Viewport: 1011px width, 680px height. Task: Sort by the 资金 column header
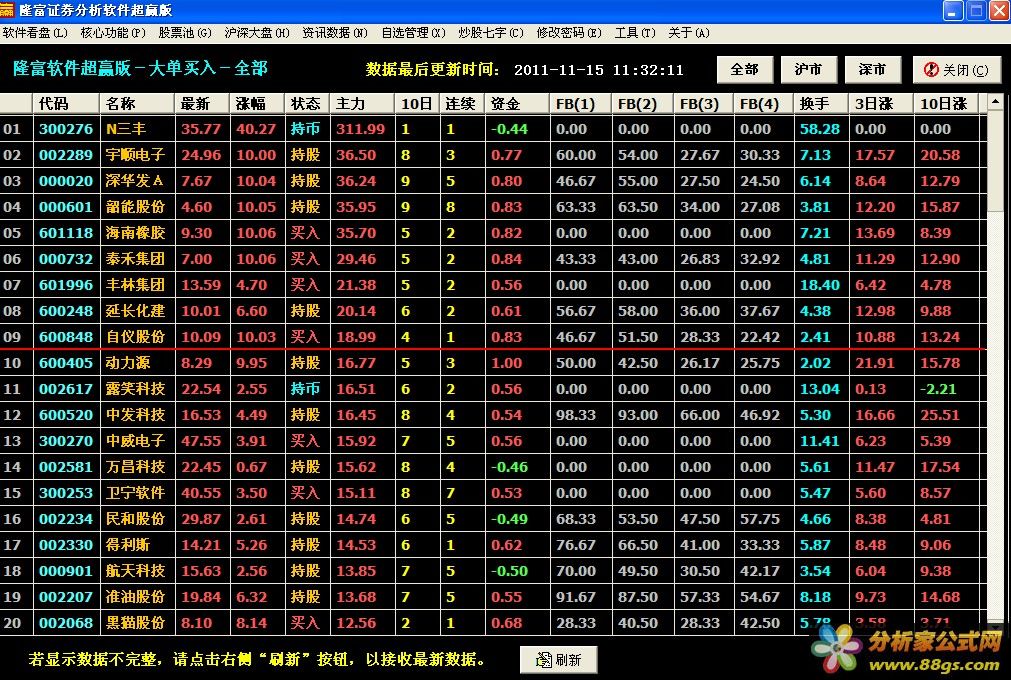pos(516,103)
